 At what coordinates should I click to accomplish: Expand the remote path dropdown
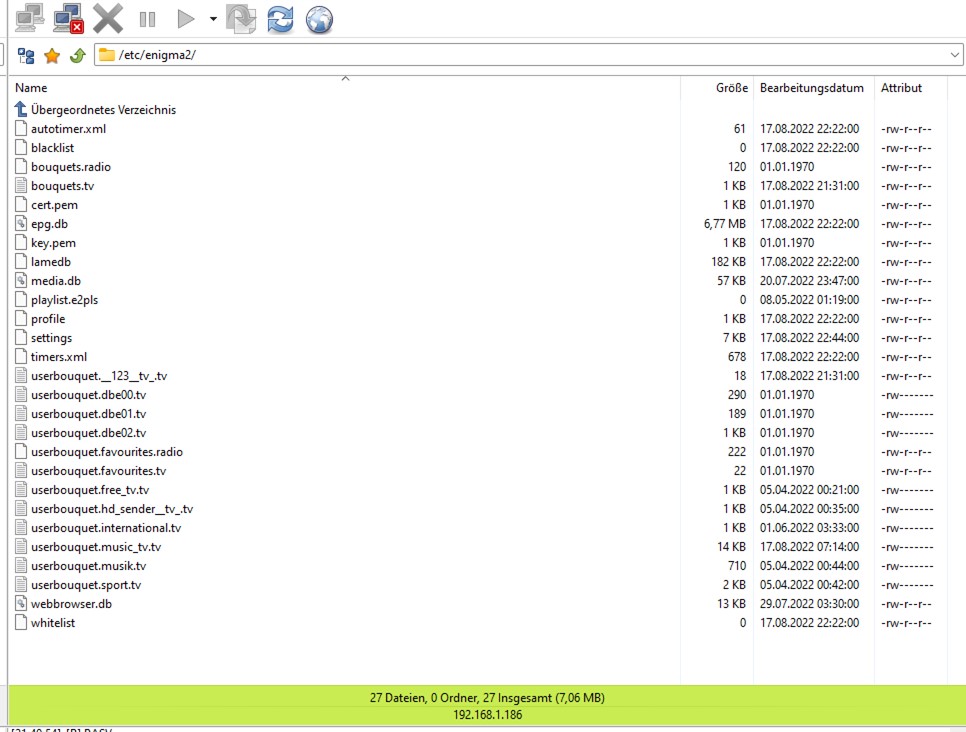pos(955,55)
